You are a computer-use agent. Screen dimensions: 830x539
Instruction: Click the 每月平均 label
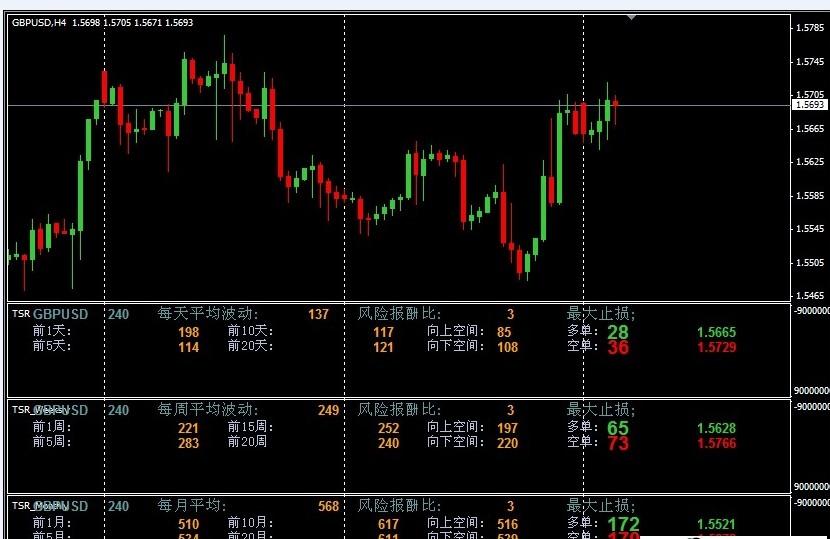click(192, 506)
